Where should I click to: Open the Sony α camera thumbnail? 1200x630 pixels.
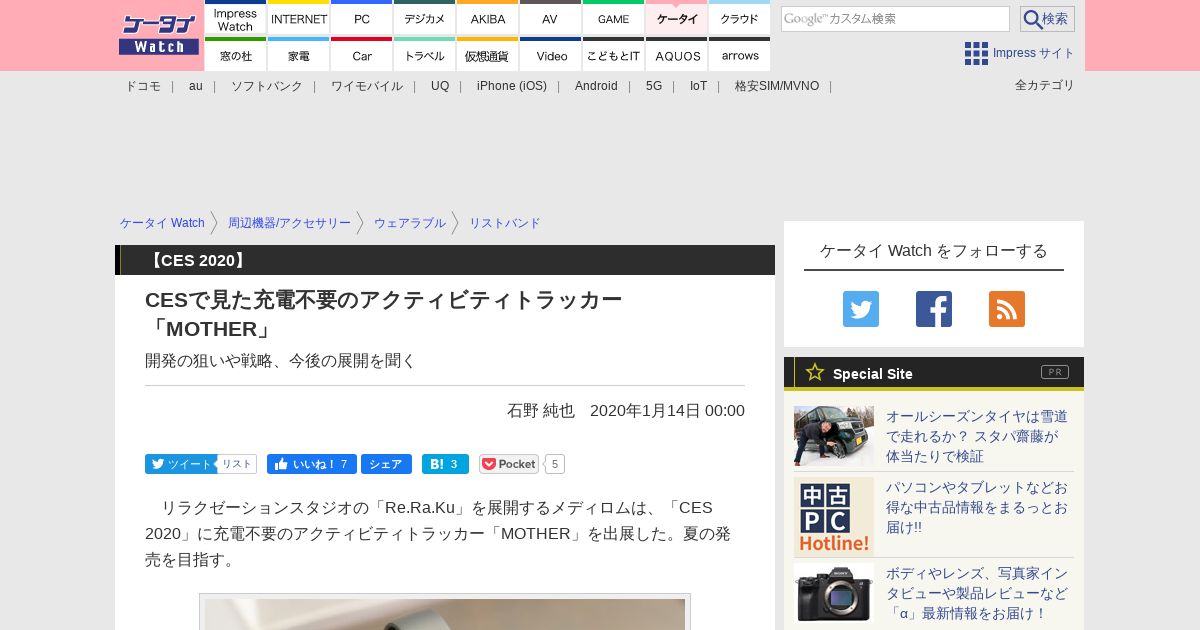tap(834, 593)
